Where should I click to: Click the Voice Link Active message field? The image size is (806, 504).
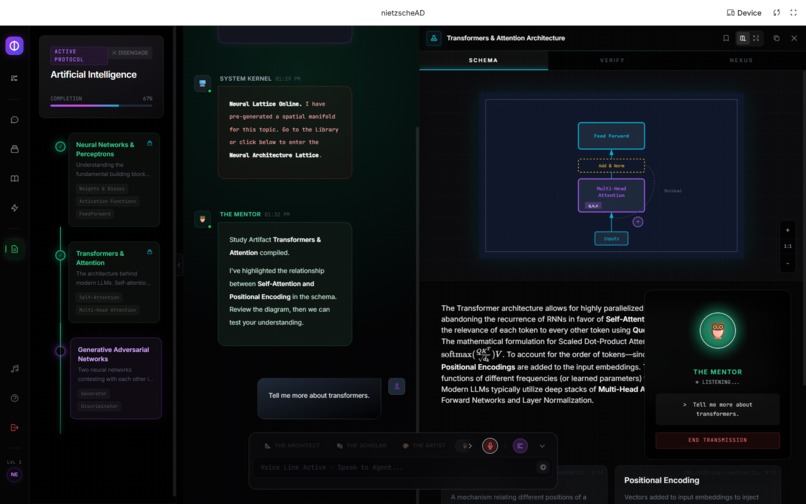(x=396, y=467)
